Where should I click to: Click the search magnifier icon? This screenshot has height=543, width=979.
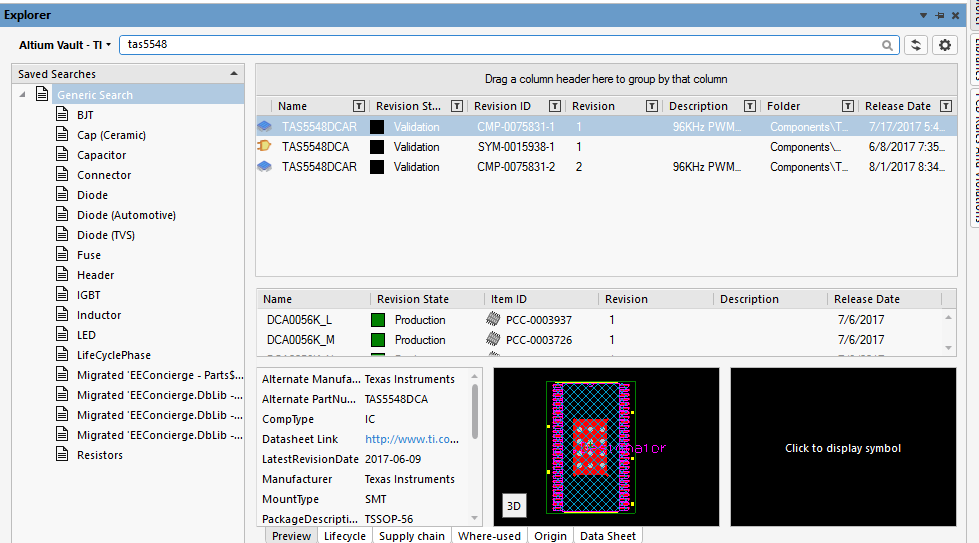pyautogui.click(x=887, y=45)
